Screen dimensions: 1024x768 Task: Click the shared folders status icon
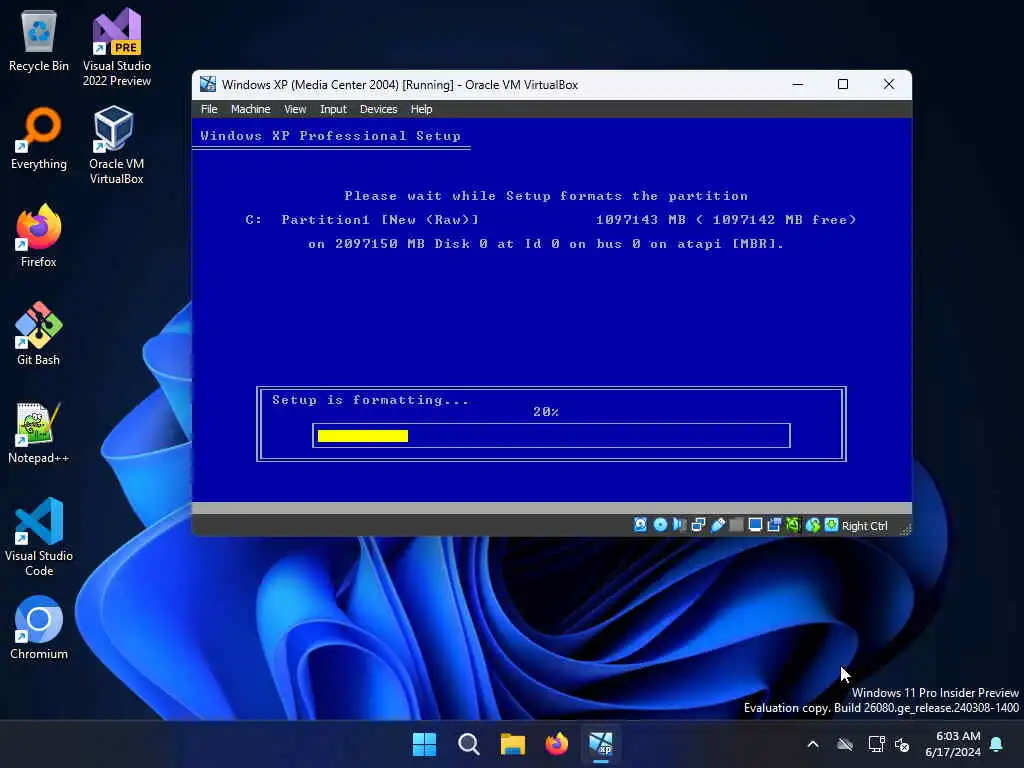point(737,525)
